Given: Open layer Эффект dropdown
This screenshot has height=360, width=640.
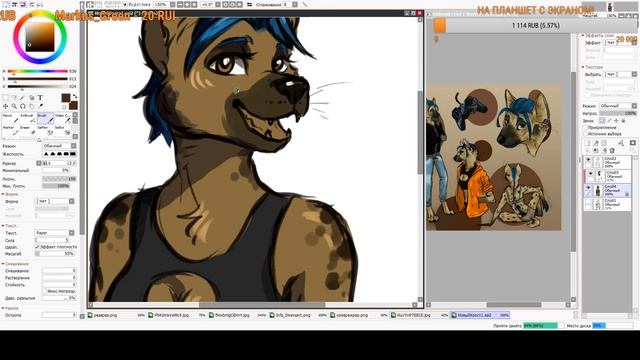Looking at the screenshot, I should click(621, 42).
